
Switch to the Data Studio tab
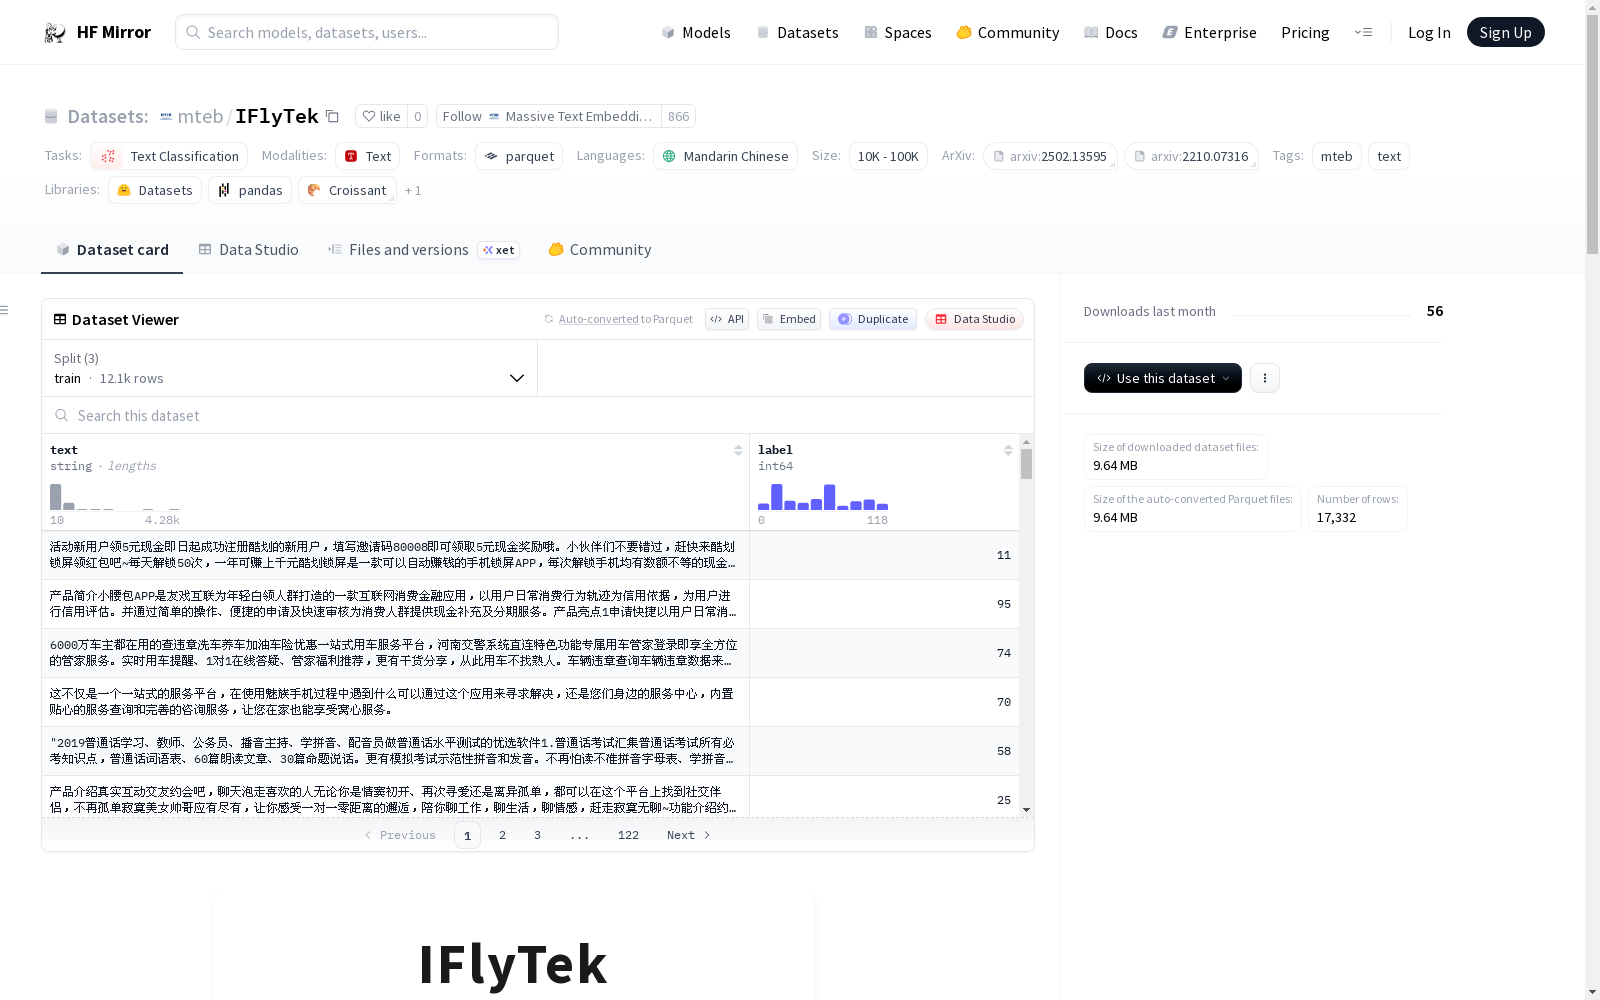[248, 250]
